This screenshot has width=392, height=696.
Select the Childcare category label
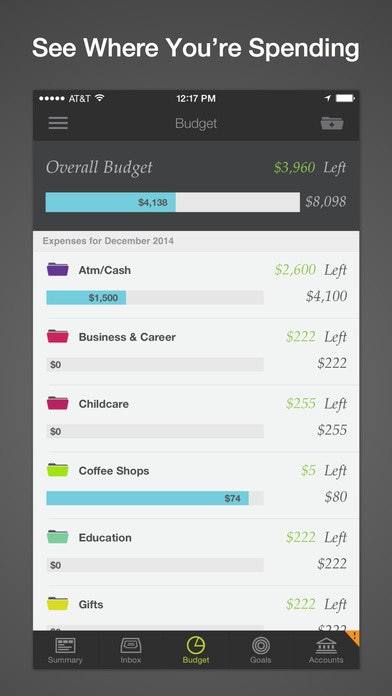point(103,404)
